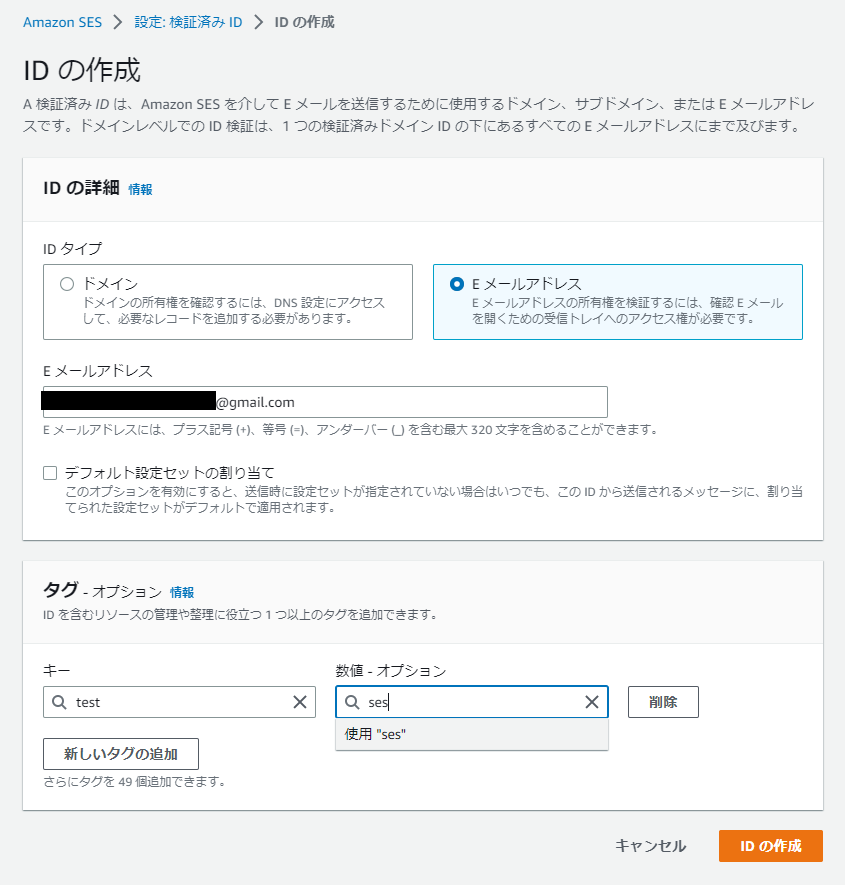Select the ドメイン ID type radio button
This screenshot has width=845, height=885.
point(67,284)
